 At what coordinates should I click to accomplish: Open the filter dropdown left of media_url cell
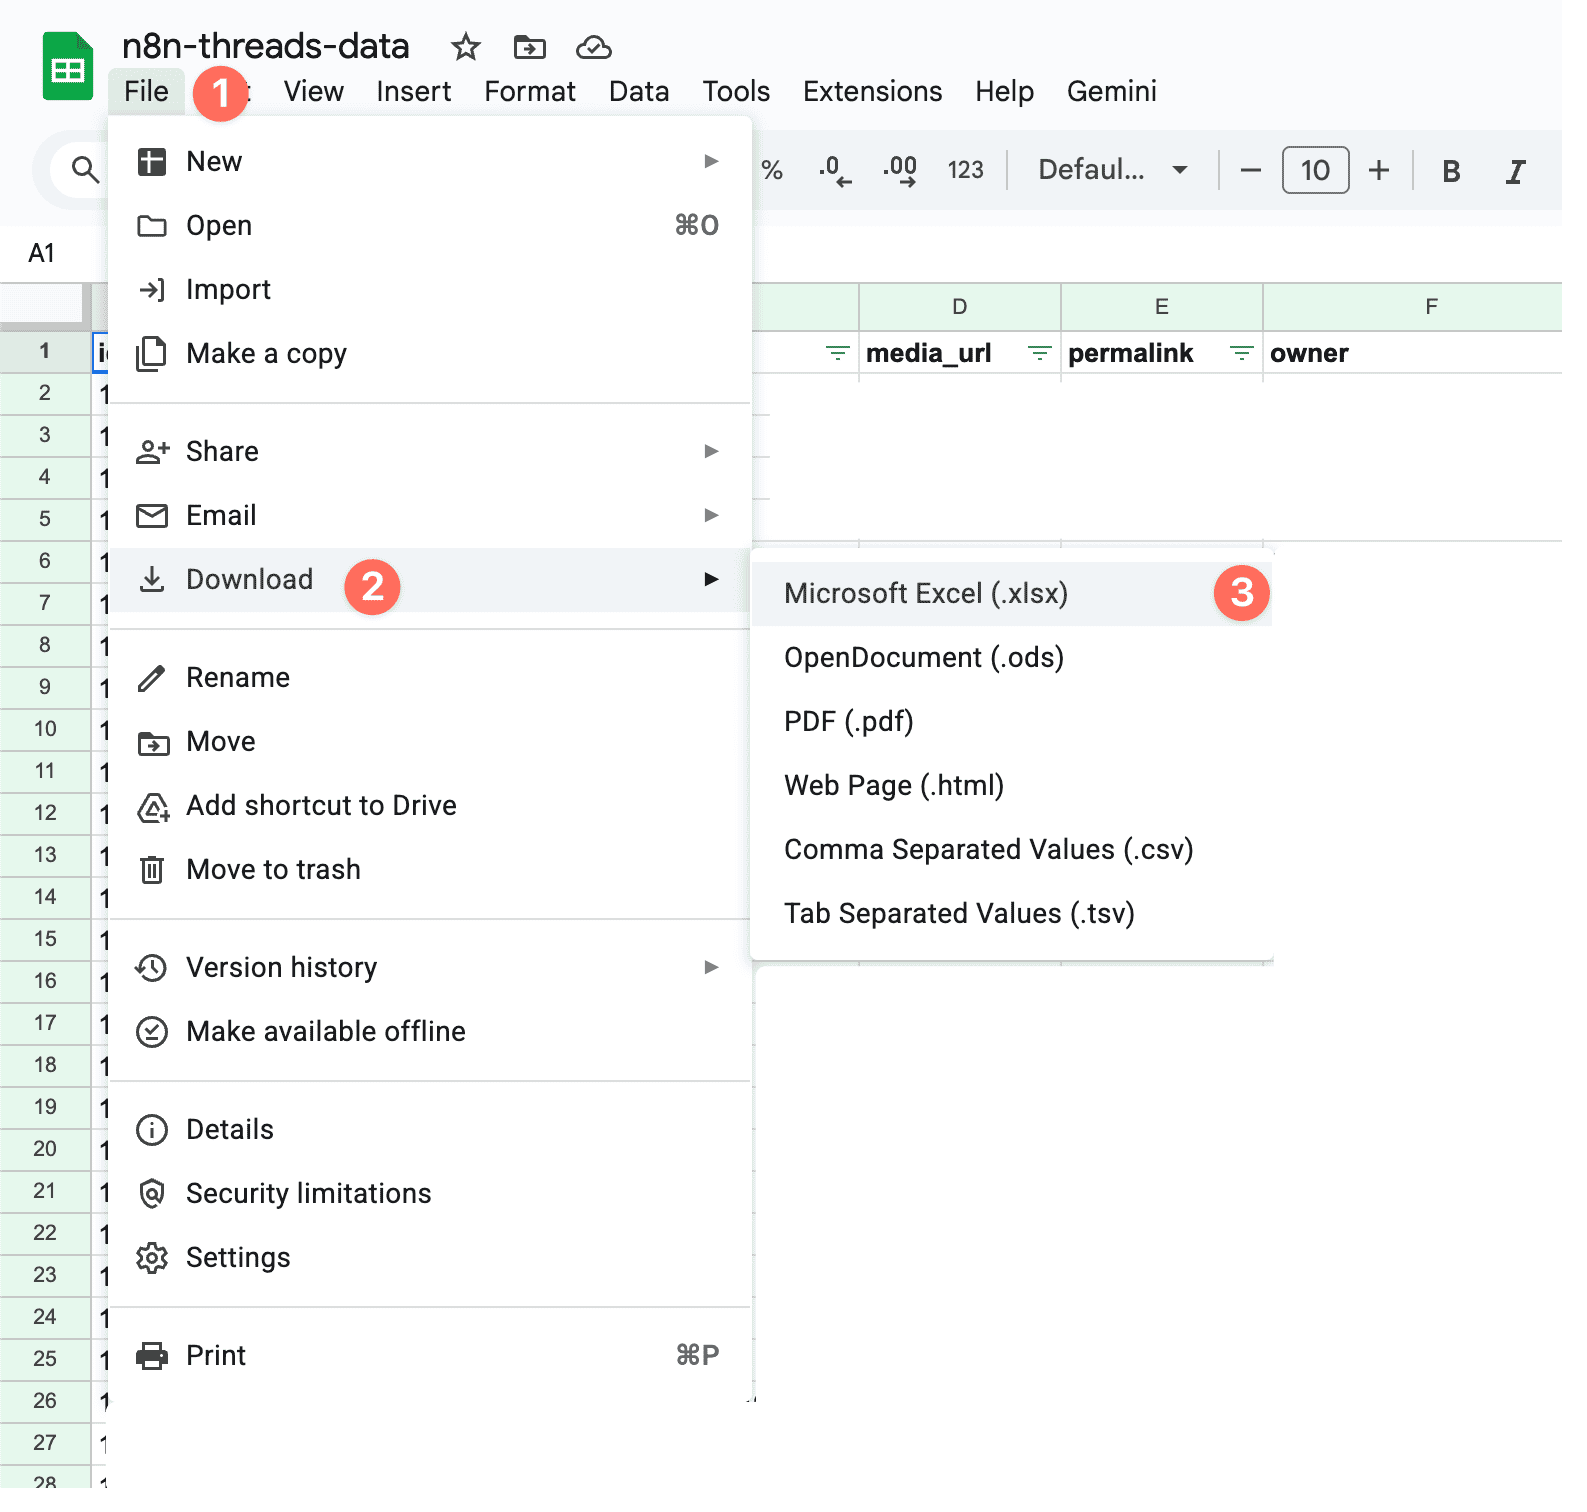coord(837,353)
